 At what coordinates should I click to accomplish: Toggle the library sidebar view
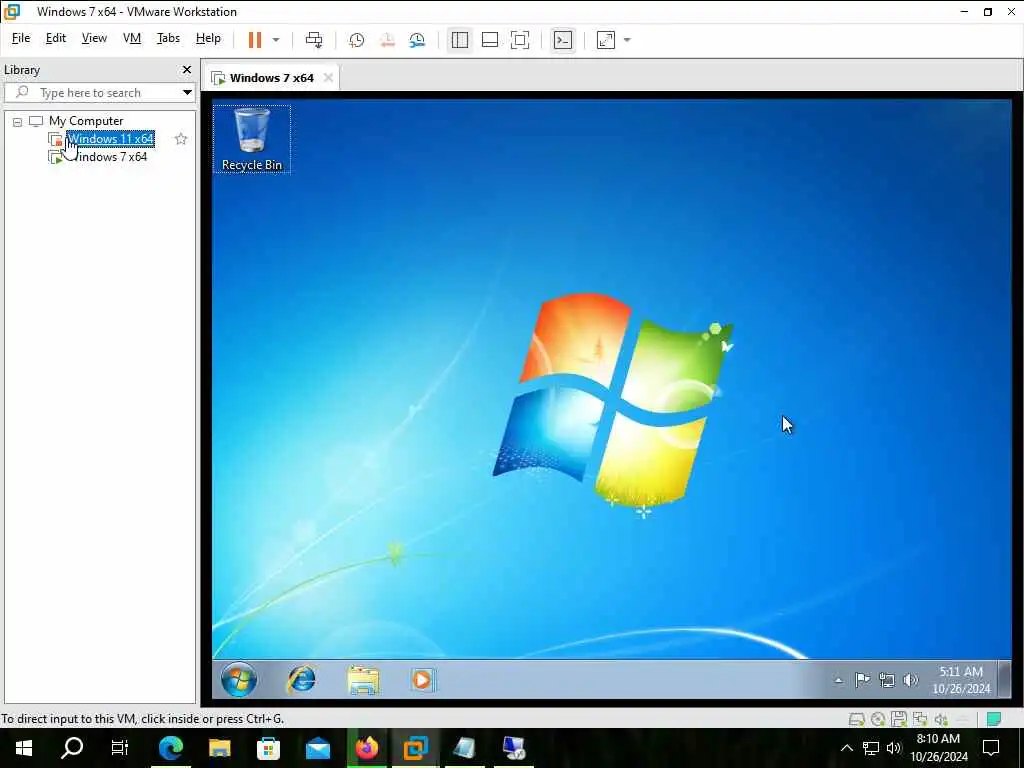[x=460, y=40]
